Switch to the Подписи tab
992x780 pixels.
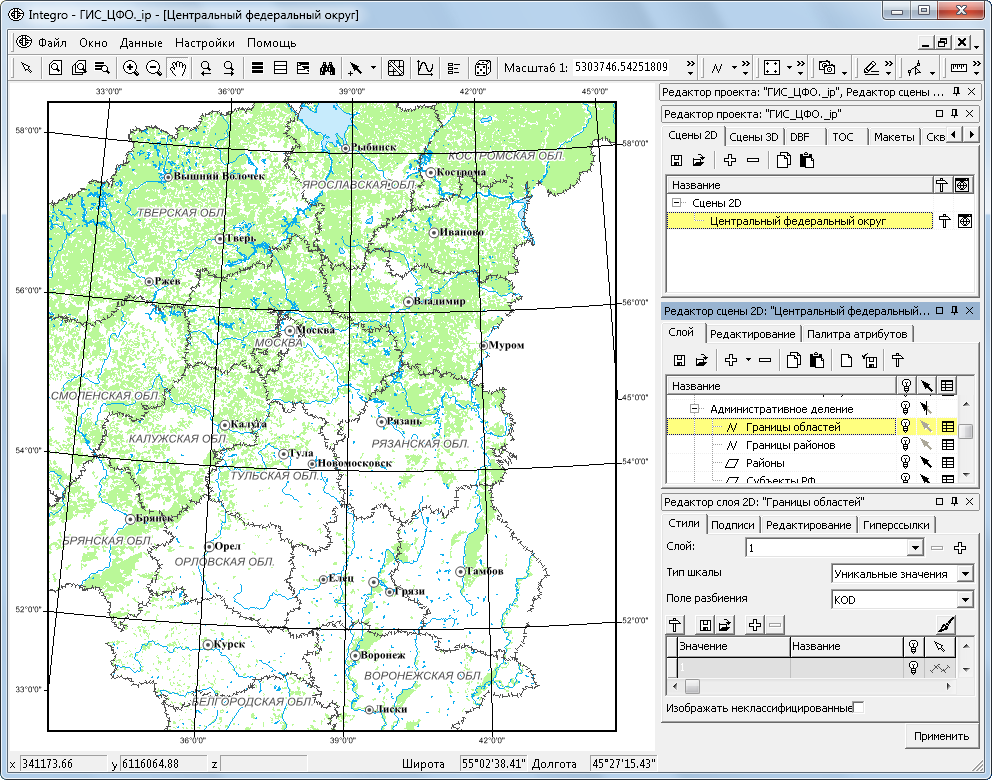(x=733, y=525)
